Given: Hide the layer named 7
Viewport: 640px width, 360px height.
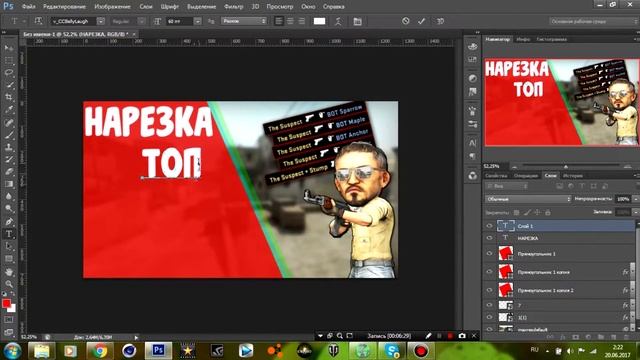Looking at the screenshot, I should click(x=489, y=305).
